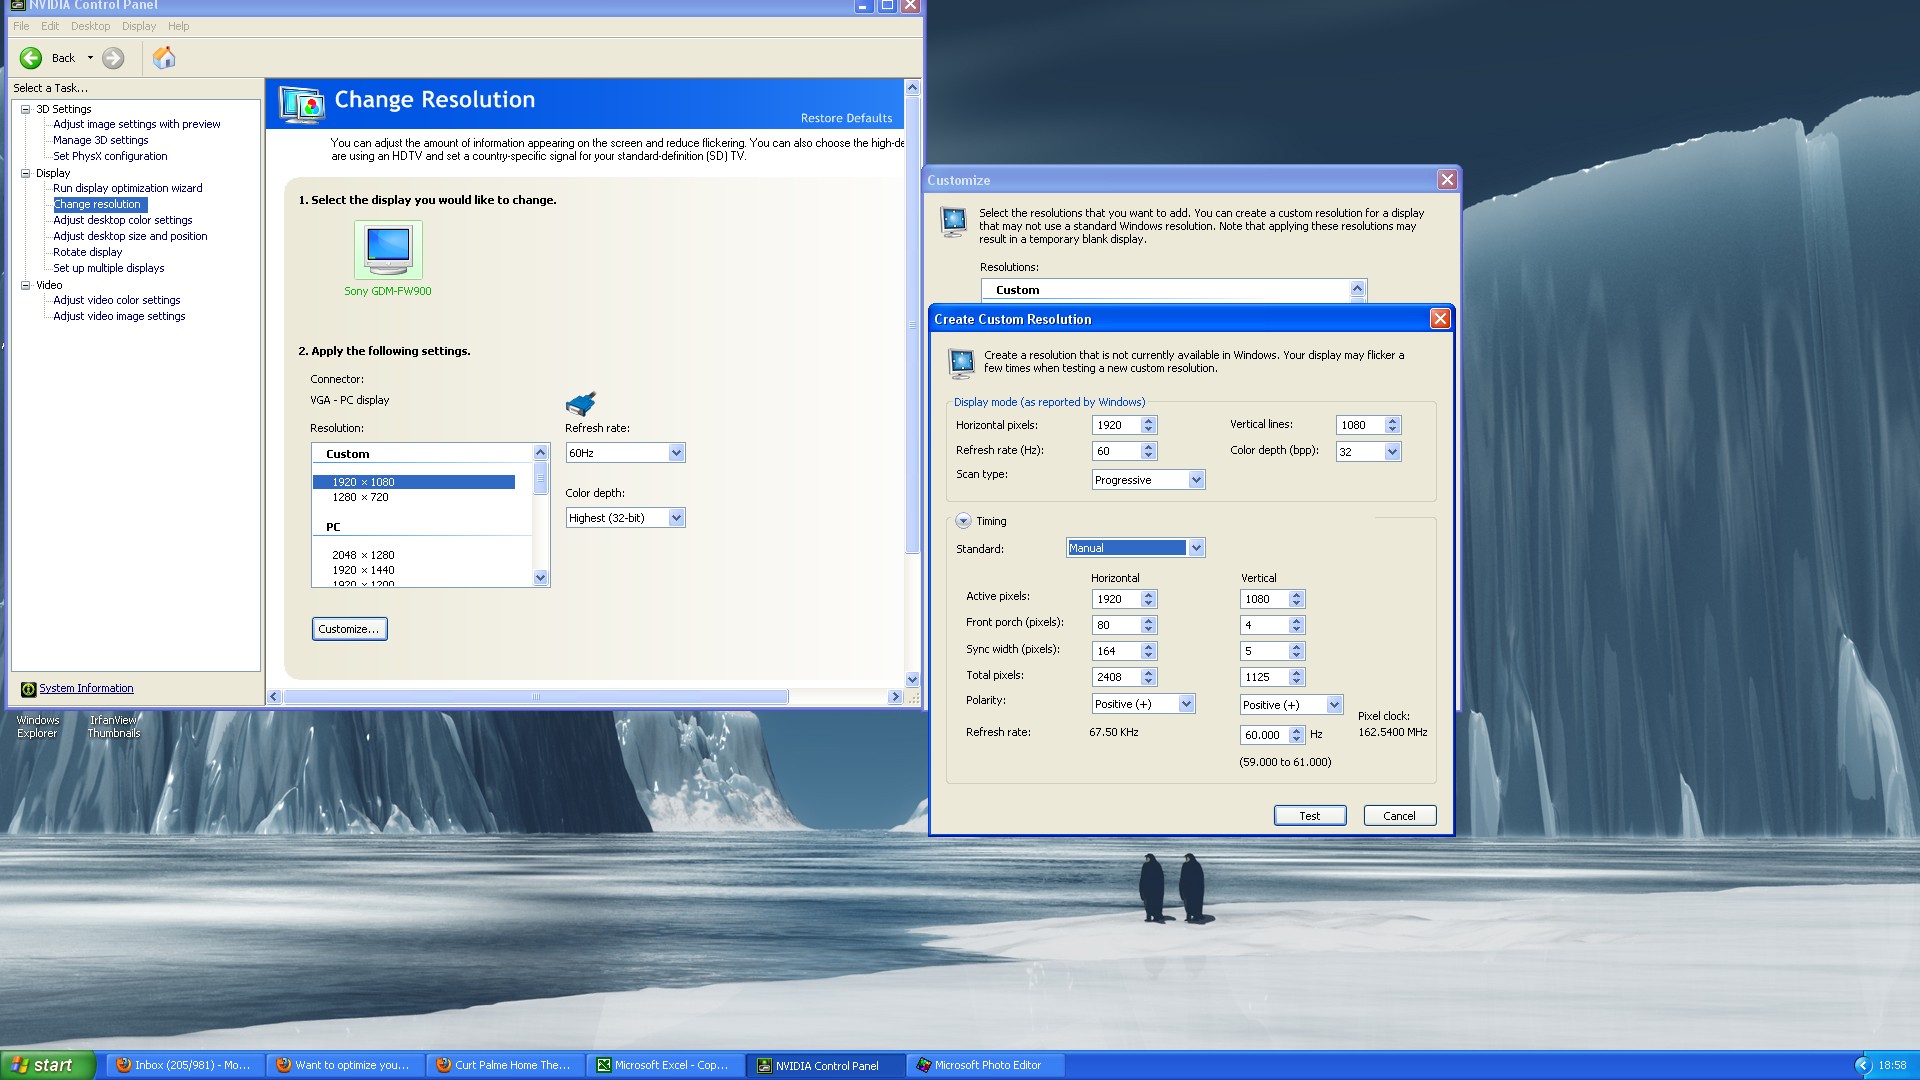The width and height of the screenshot is (1920, 1080).
Task: Open the Desktop menu
Action: point(90,26)
